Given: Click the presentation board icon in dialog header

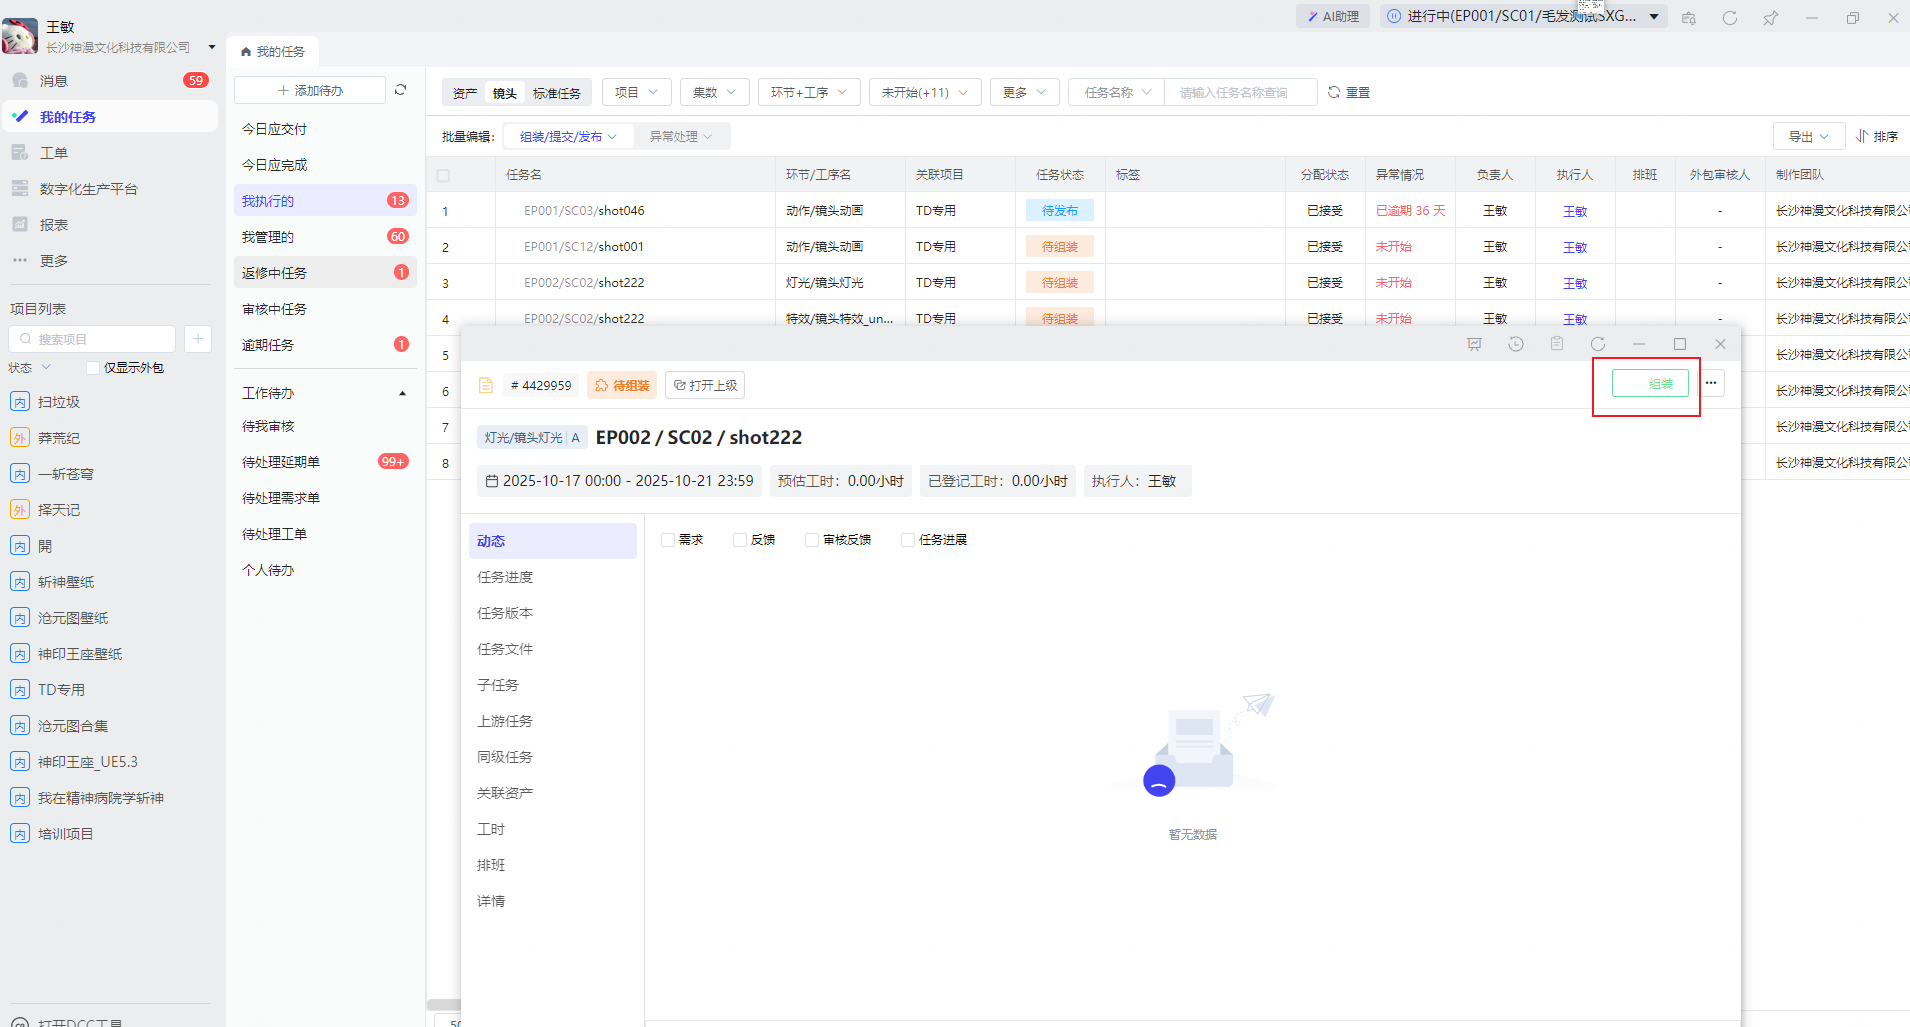Looking at the screenshot, I should point(1474,344).
